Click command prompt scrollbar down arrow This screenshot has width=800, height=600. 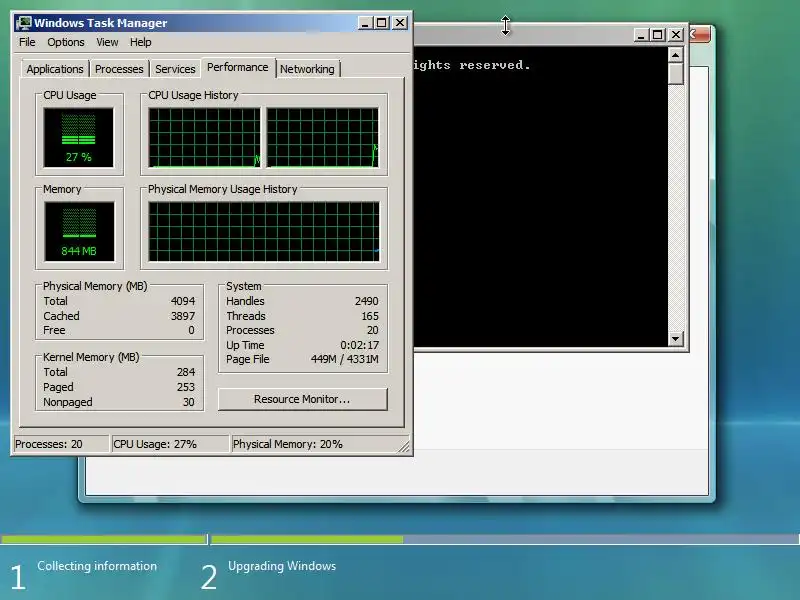(x=676, y=338)
